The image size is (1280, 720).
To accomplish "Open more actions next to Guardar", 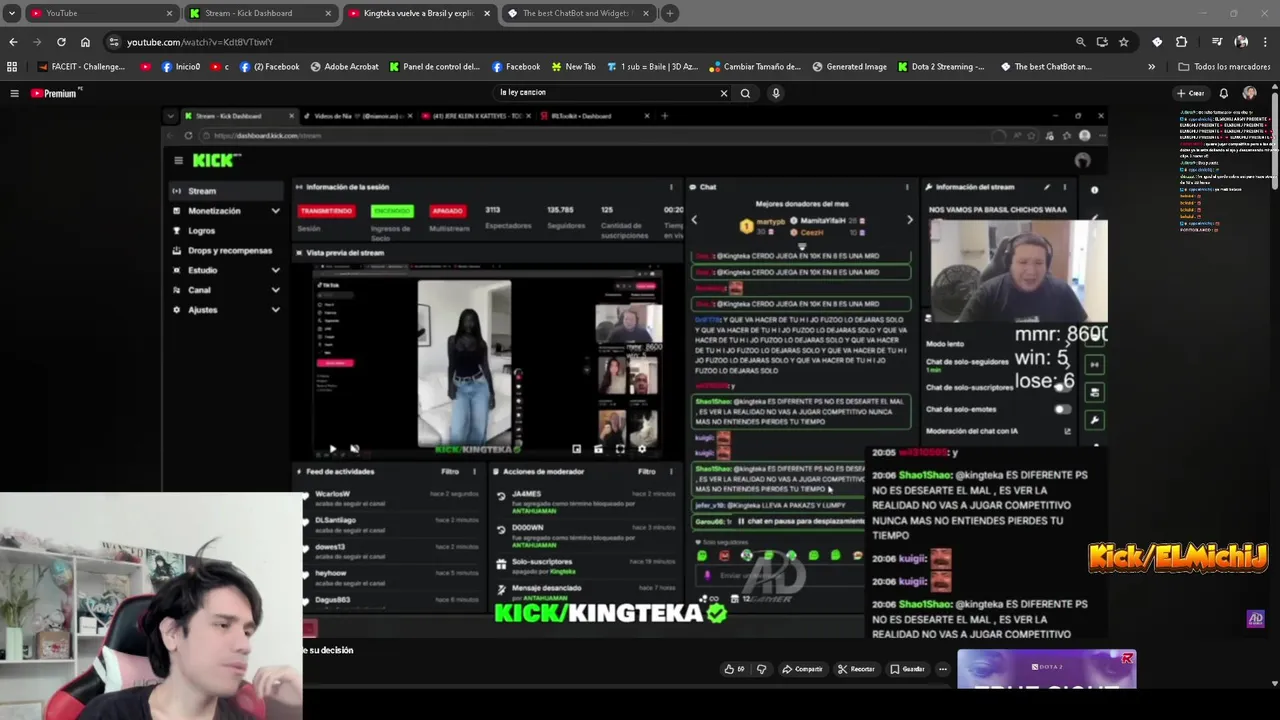I will coord(942,669).
